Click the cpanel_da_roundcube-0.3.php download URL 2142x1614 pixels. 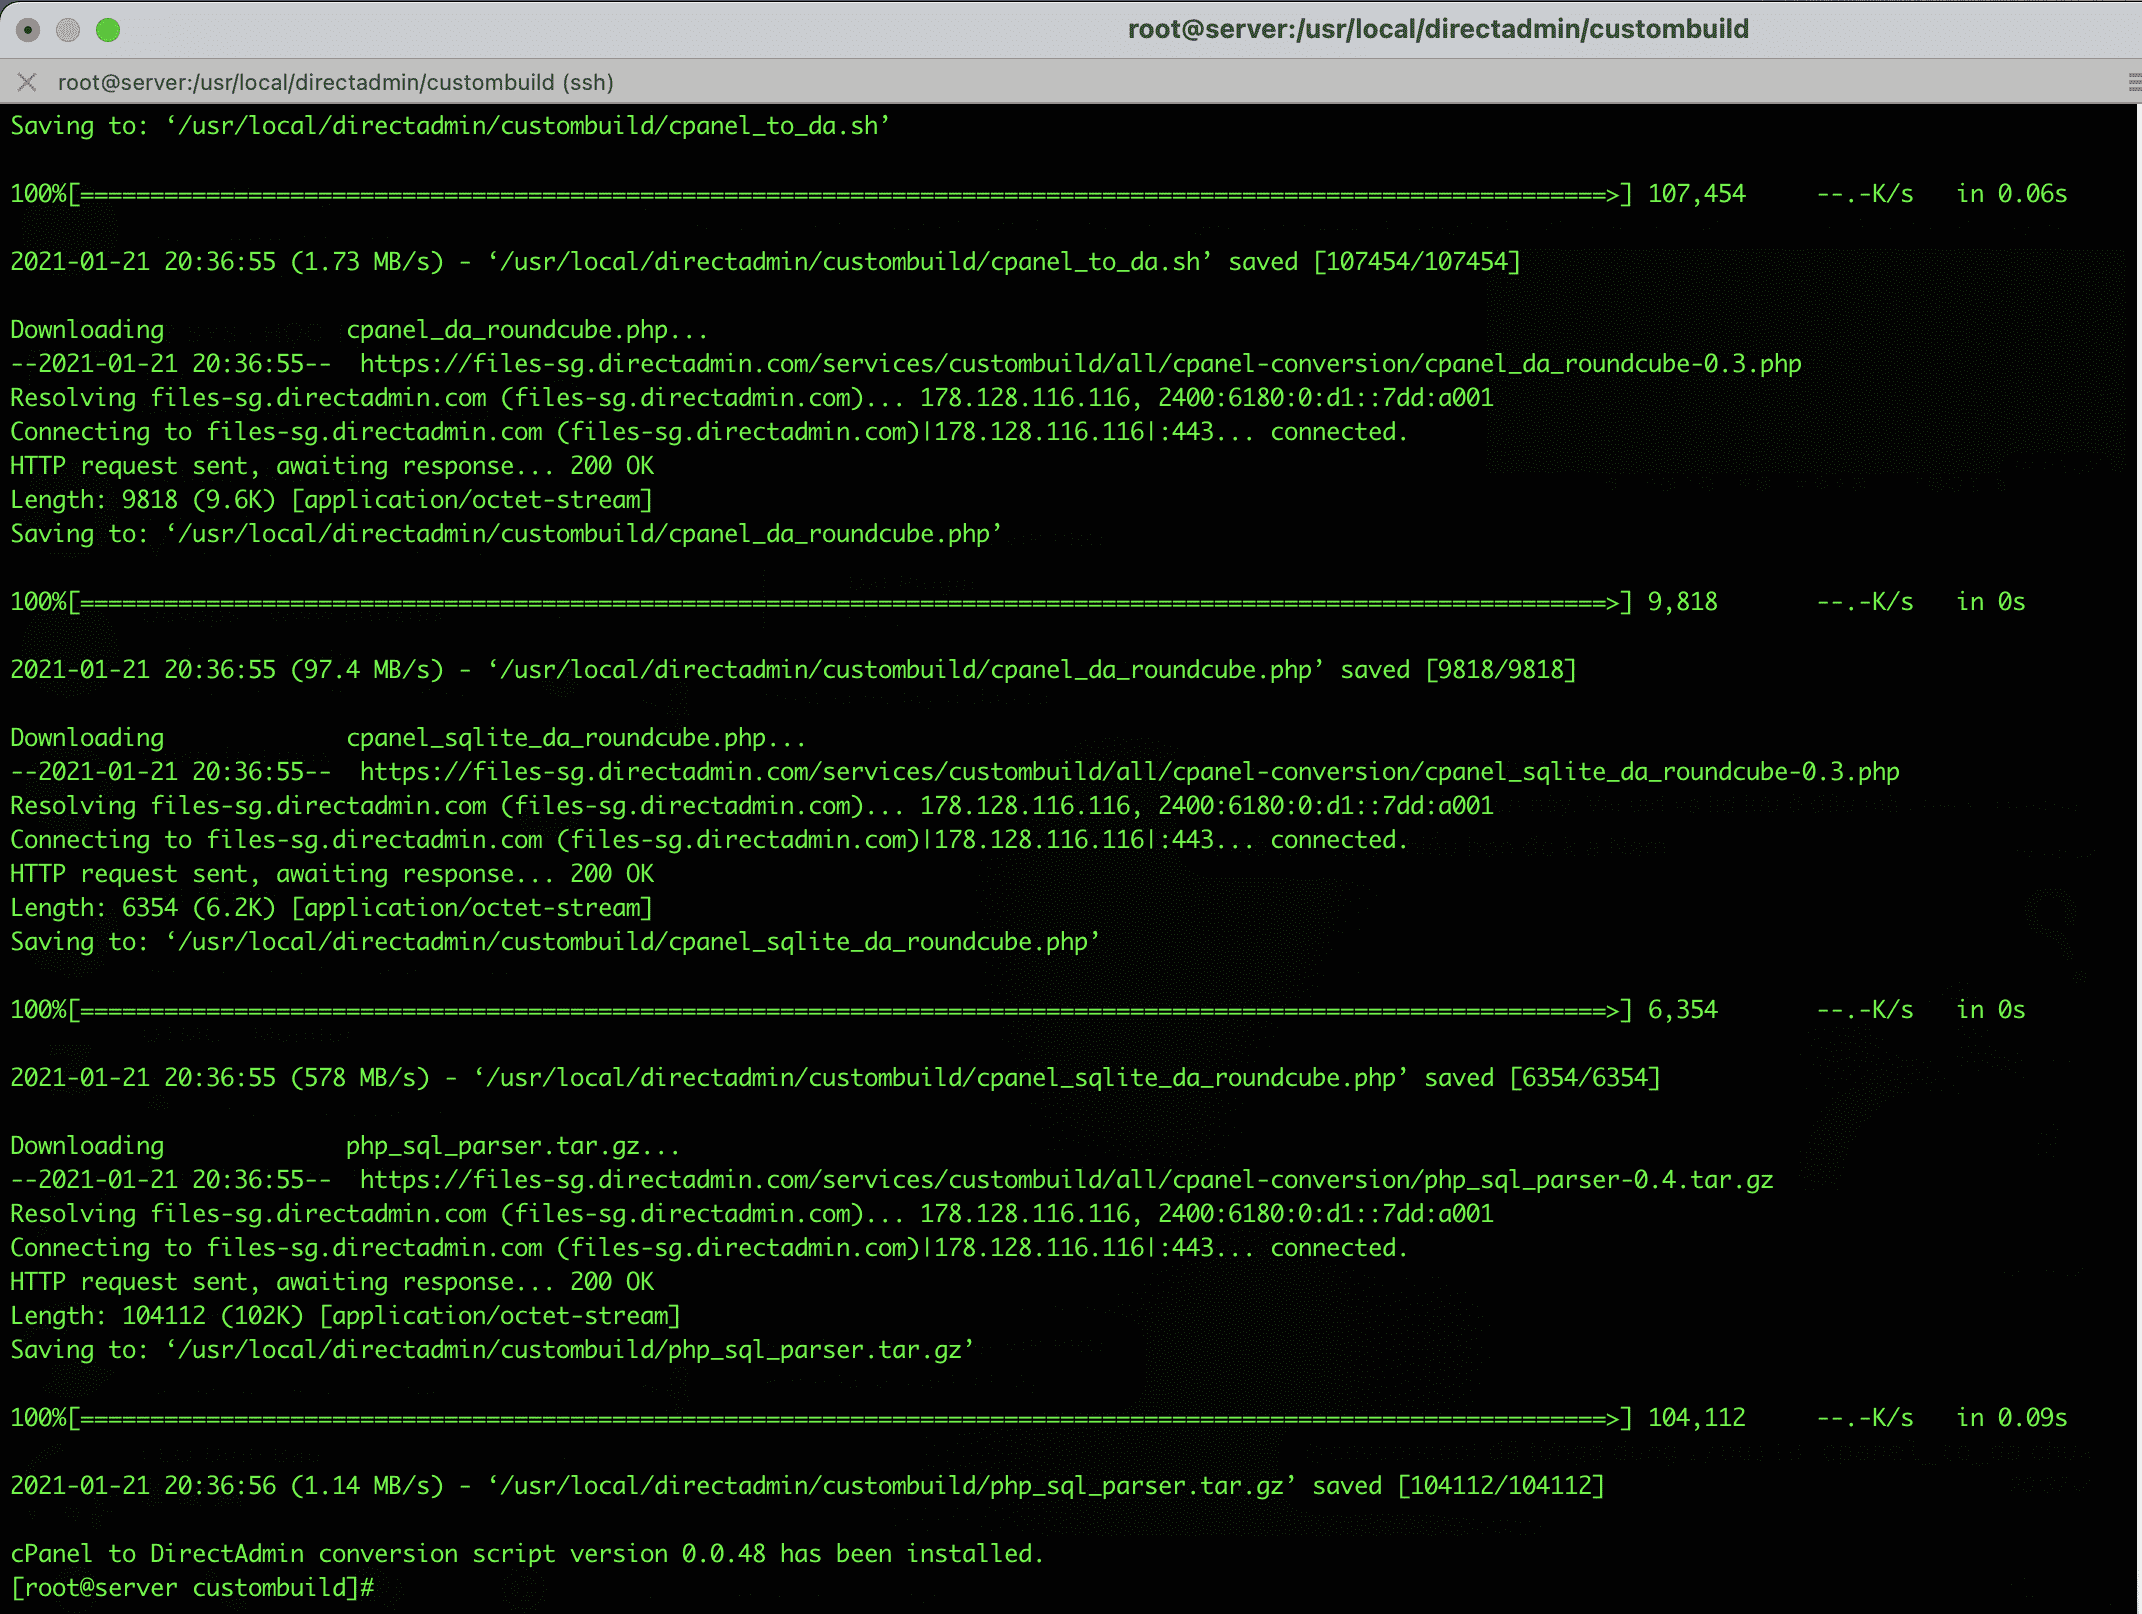point(1080,364)
